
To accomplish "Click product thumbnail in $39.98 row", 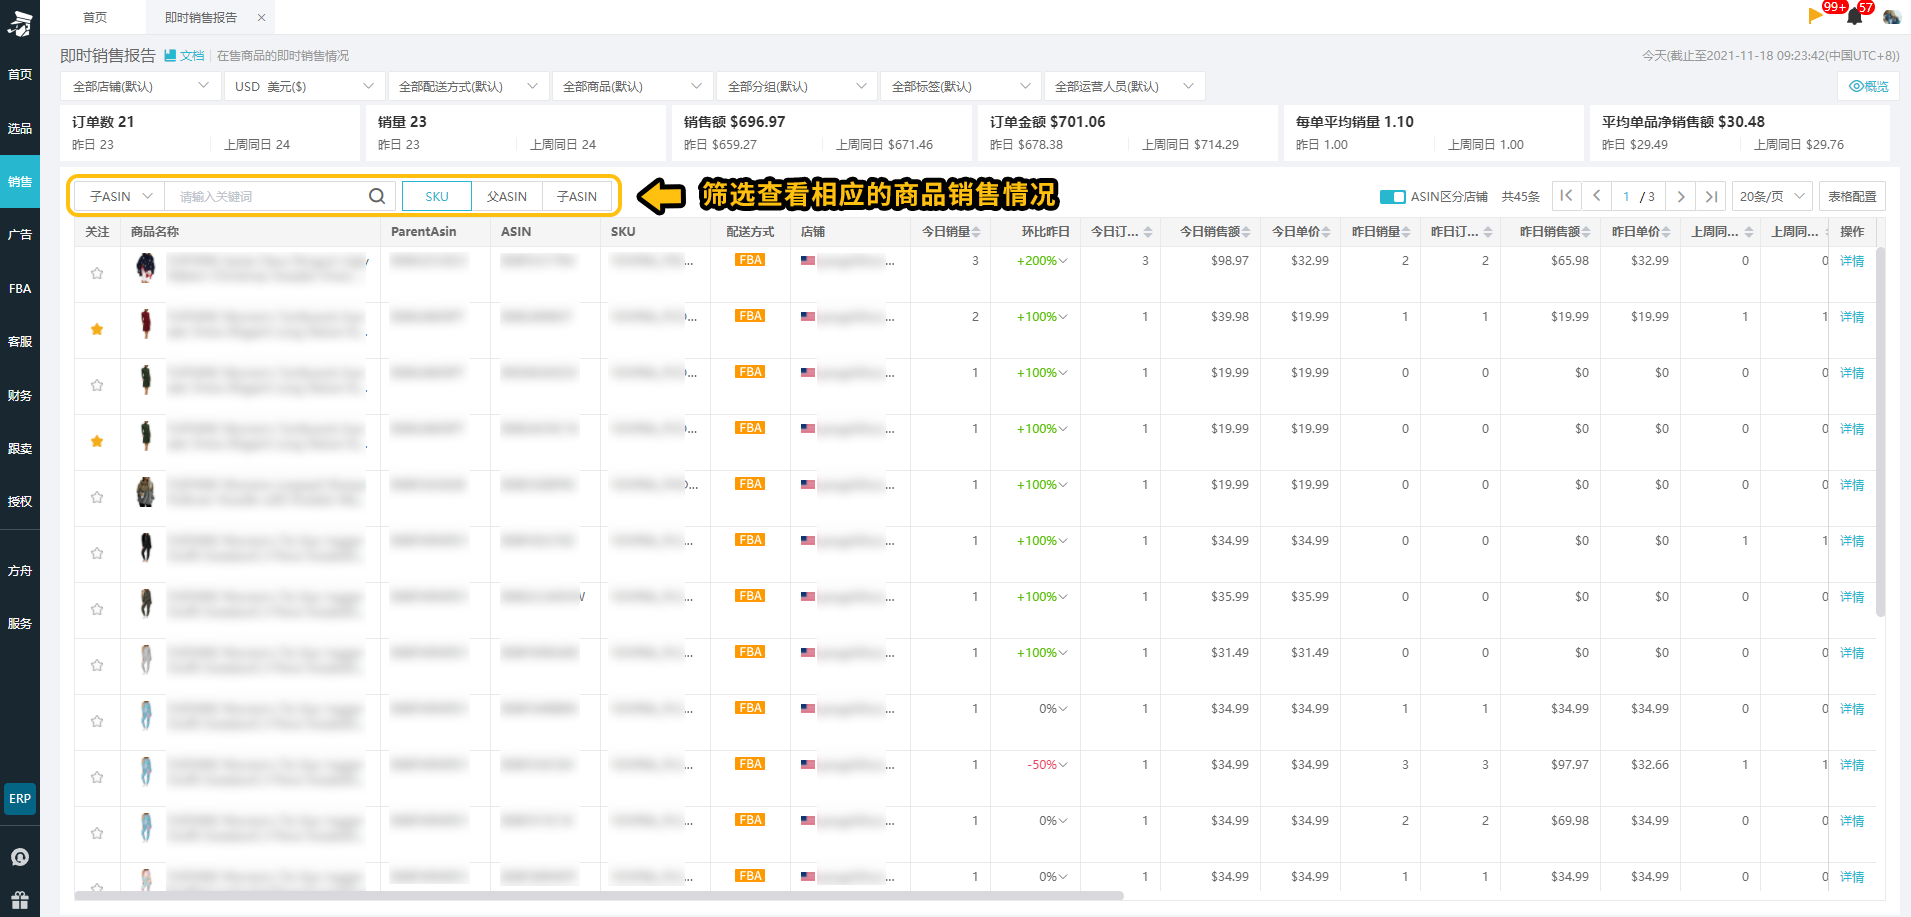I will pyautogui.click(x=146, y=323).
